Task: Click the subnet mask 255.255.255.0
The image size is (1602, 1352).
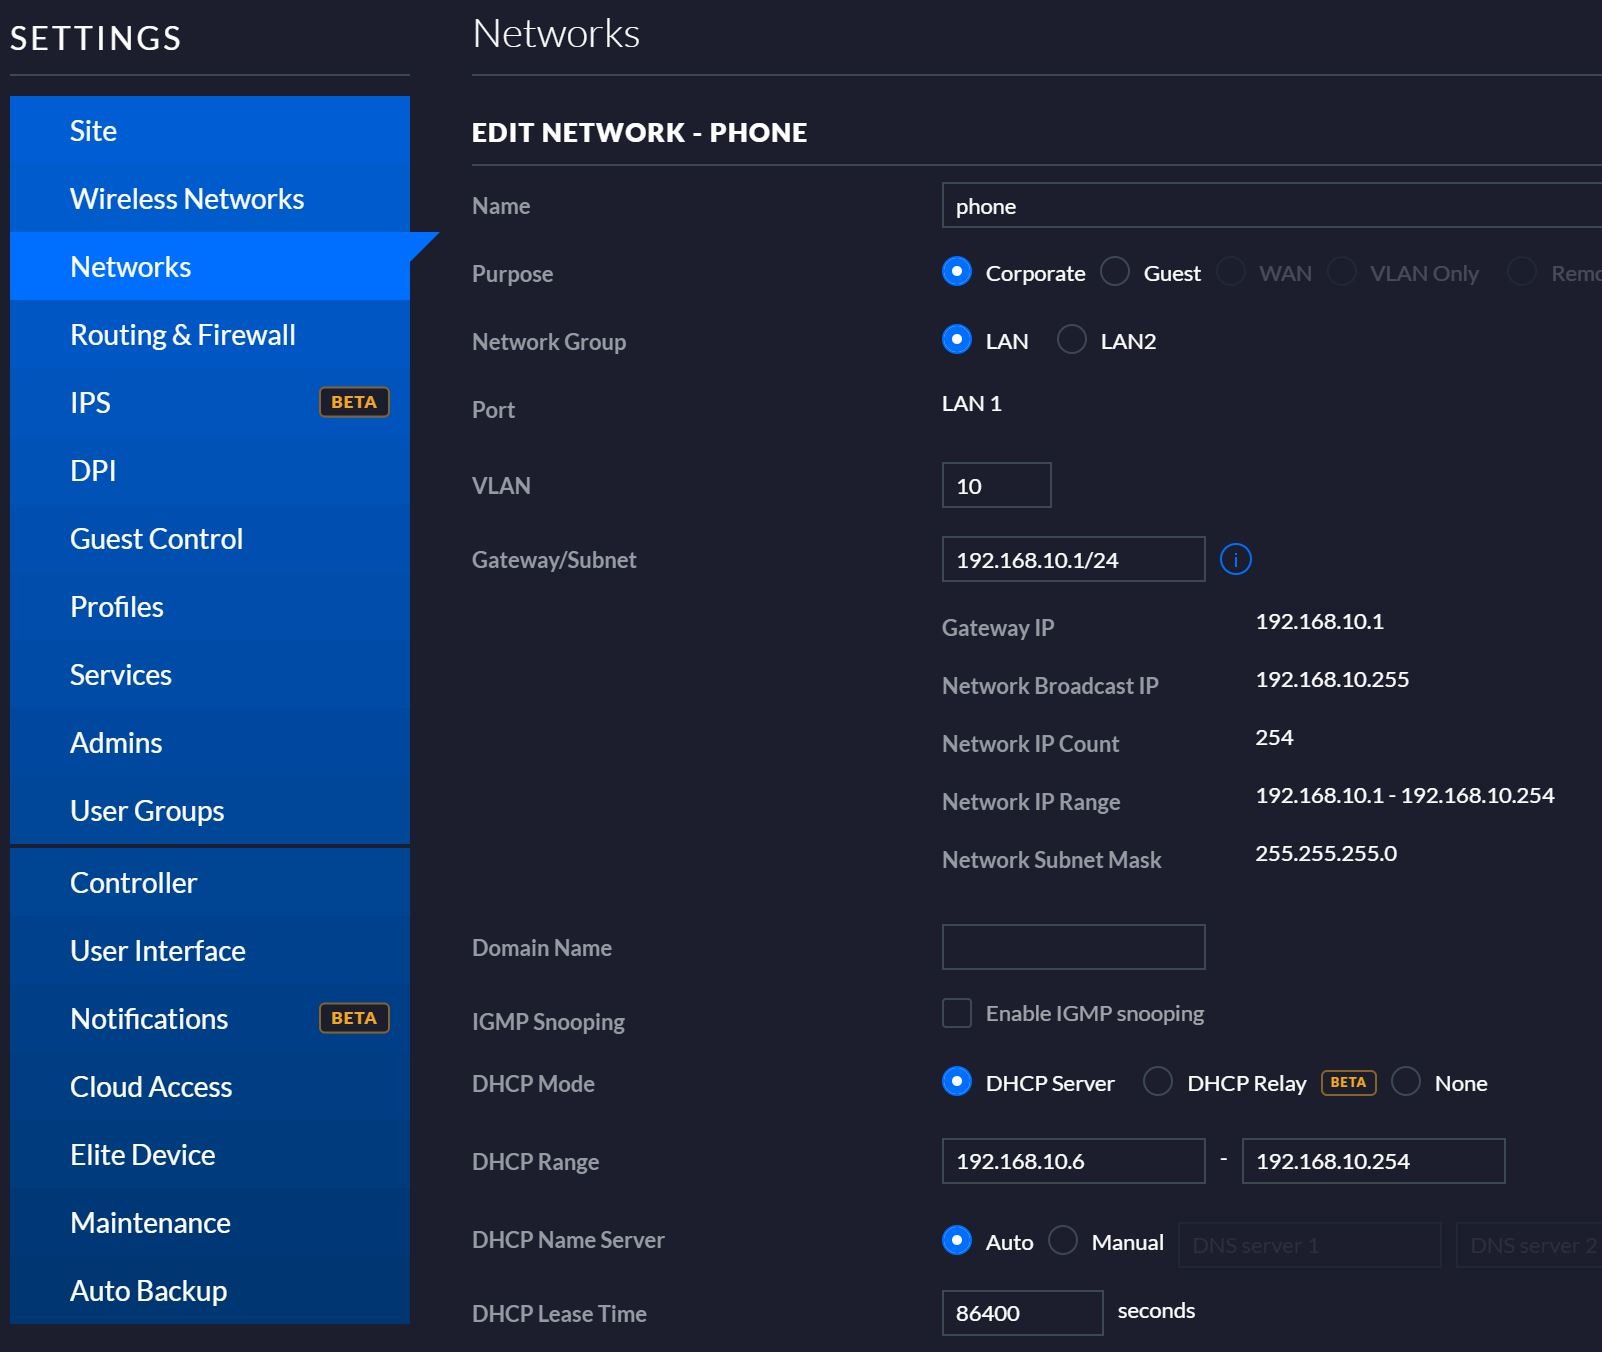Action: click(1326, 853)
